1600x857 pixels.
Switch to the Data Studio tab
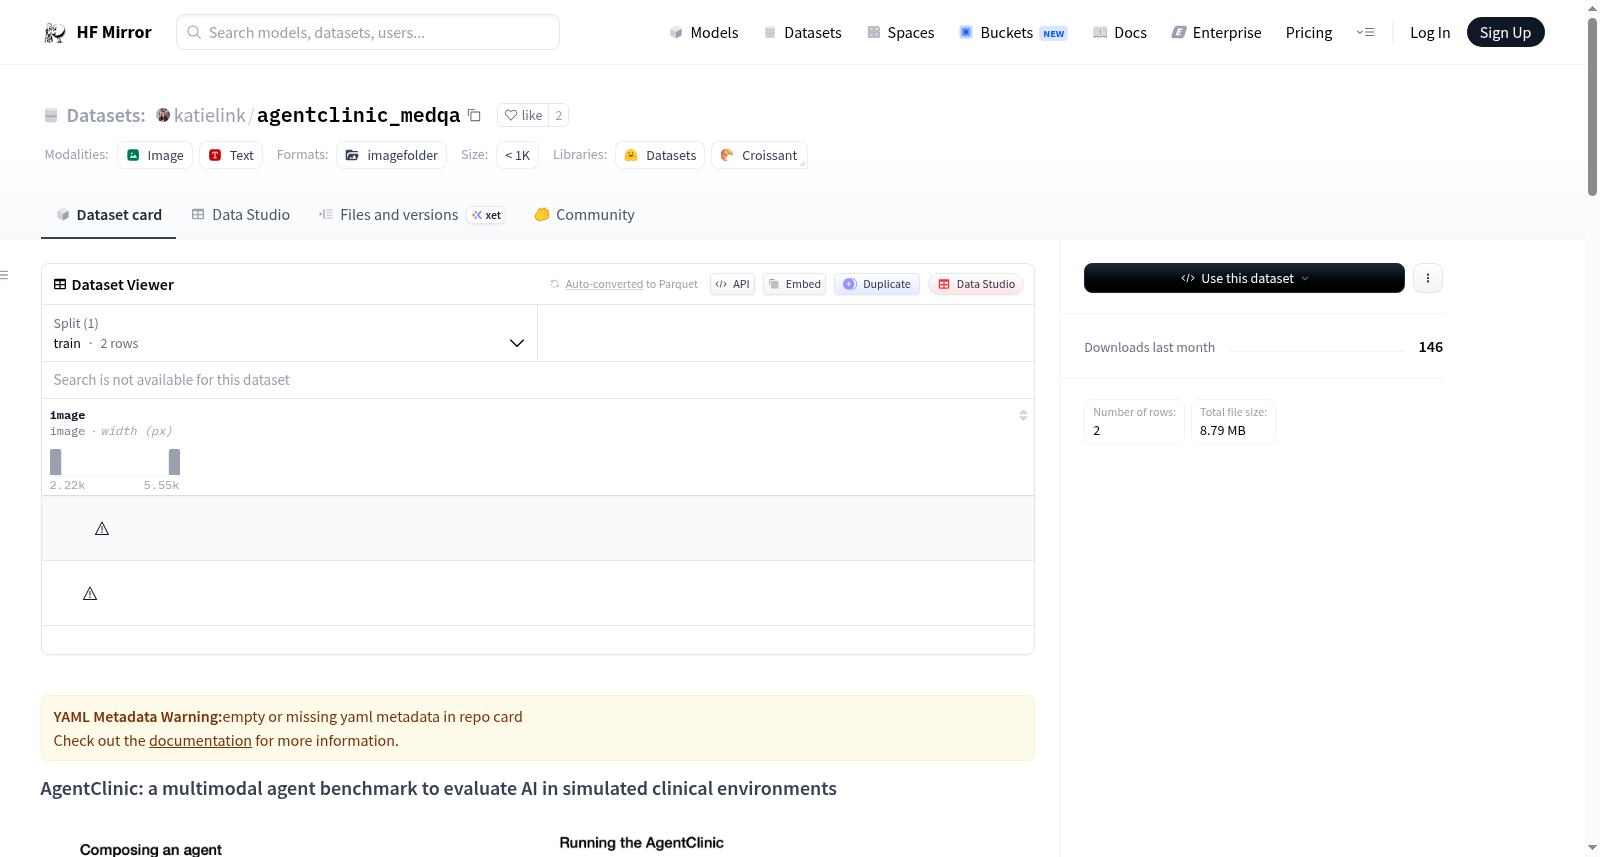tap(241, 215)
